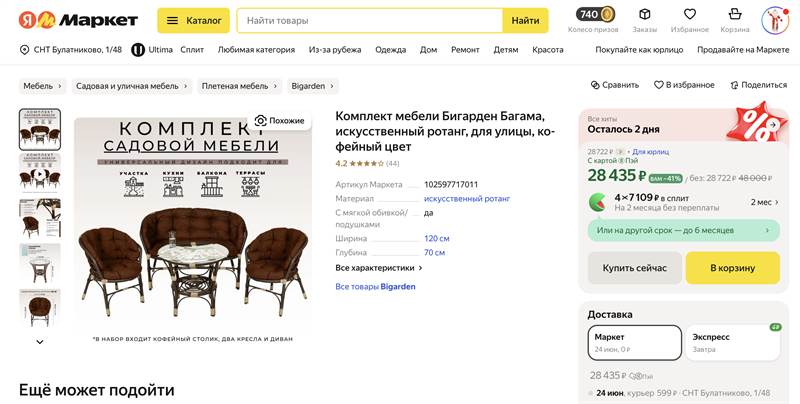800x404 pixels.
Task: Click the Купить сейчас button
Action: pyautogui.click(x=635, y=268)
